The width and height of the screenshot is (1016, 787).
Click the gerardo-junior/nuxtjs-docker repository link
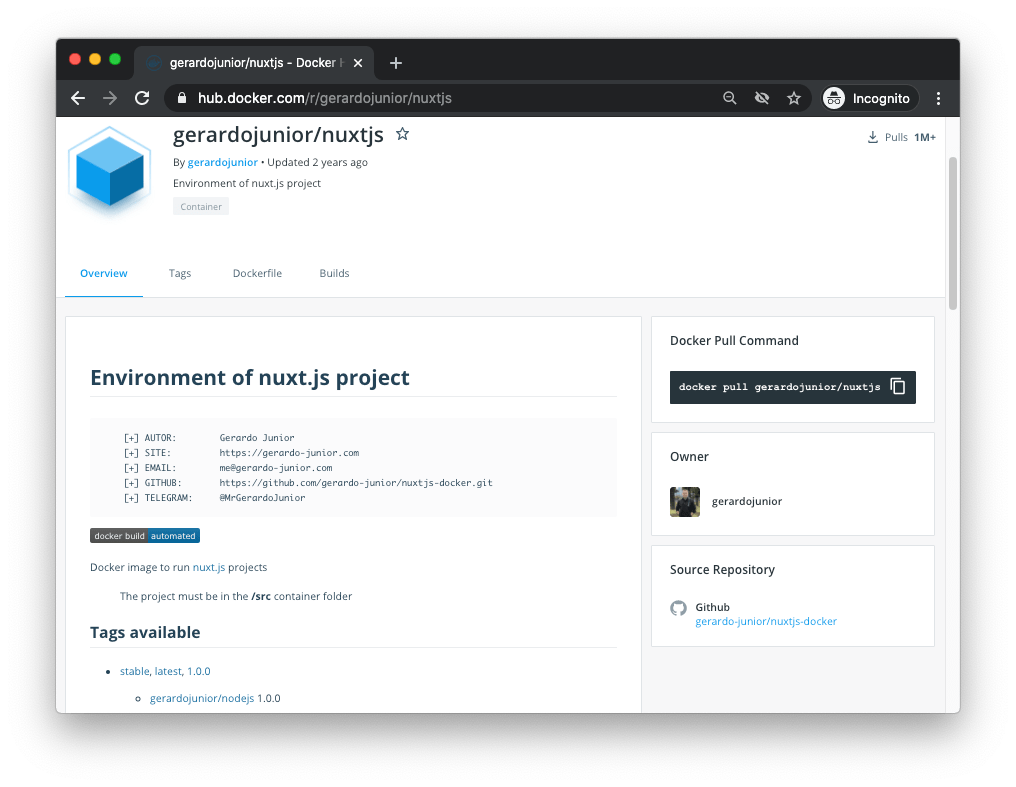(x=765, y=620)
